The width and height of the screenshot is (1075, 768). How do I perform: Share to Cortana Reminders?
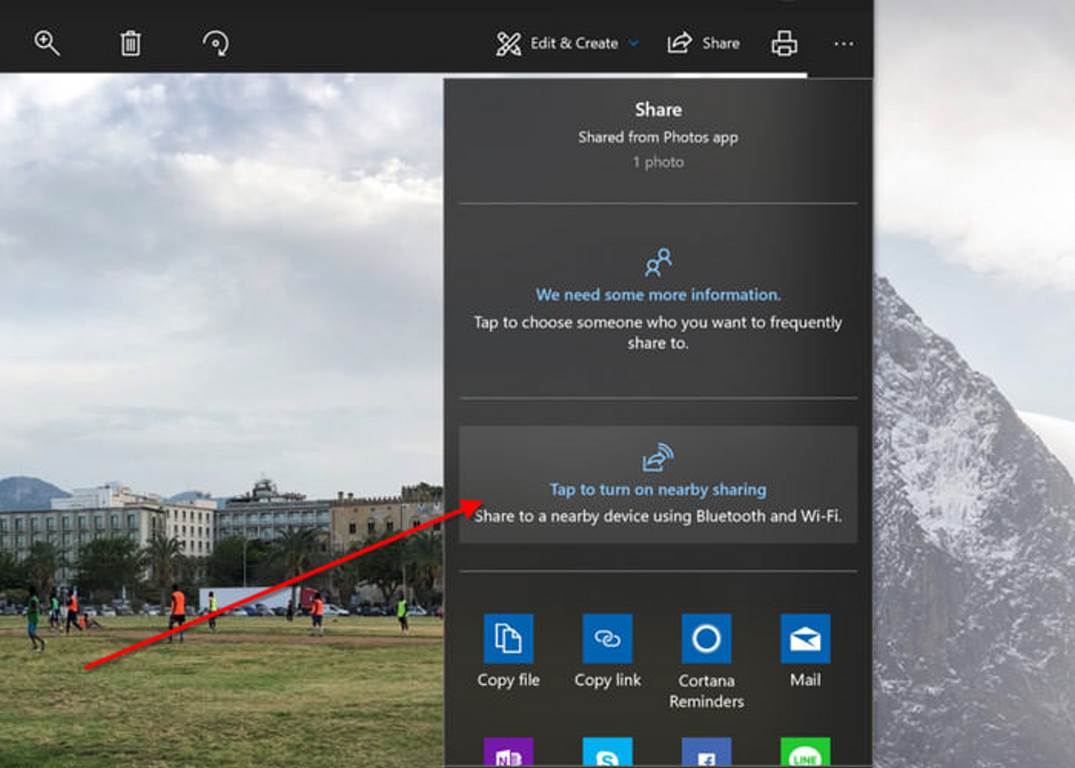(706, 639)
